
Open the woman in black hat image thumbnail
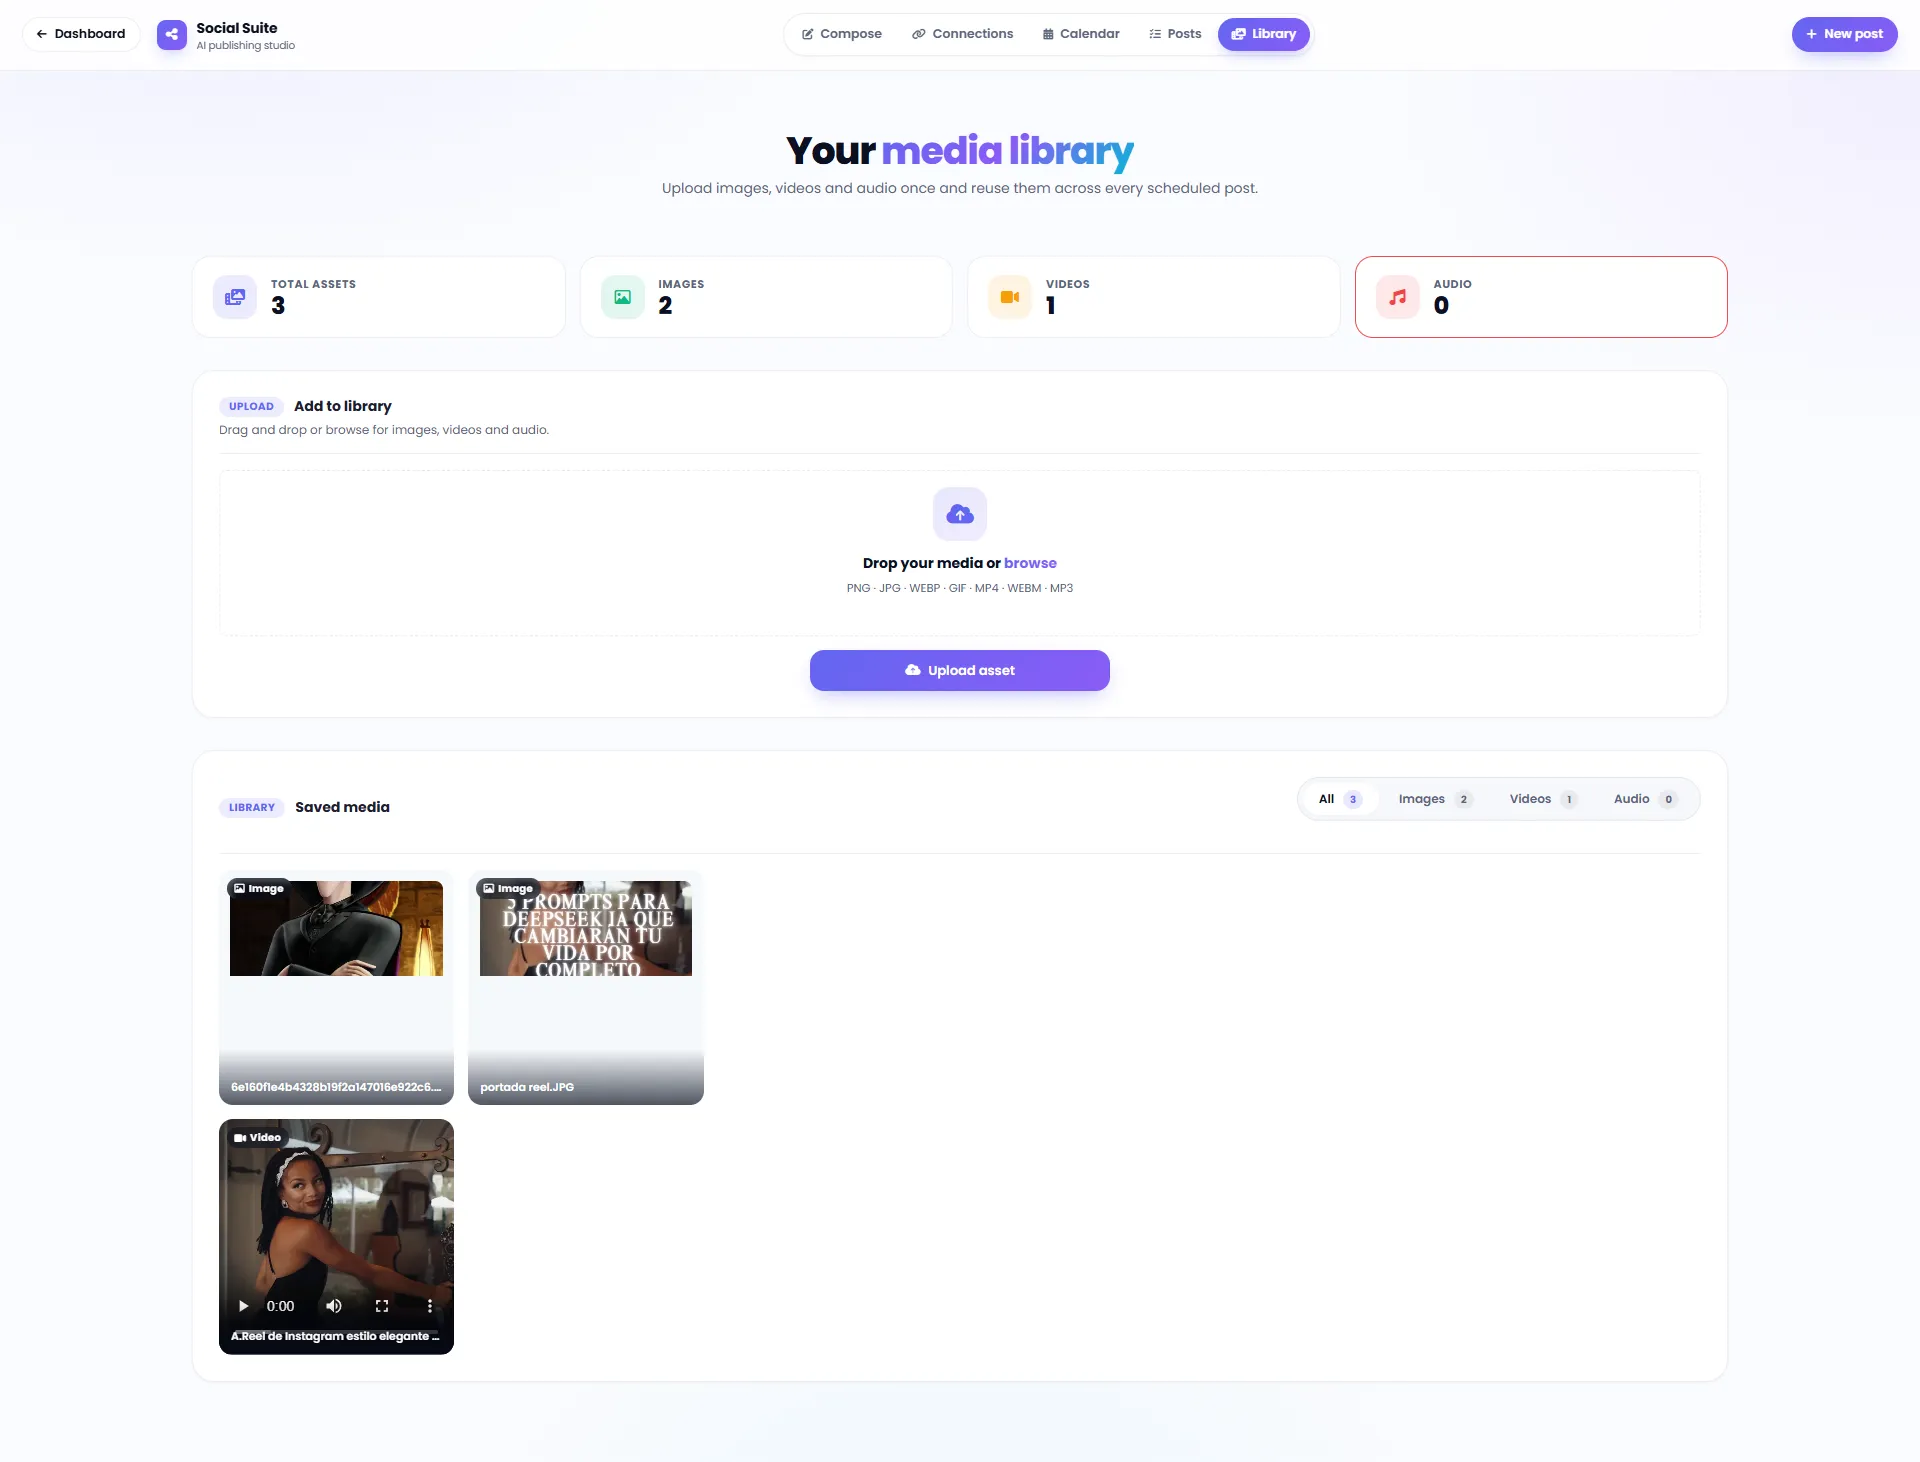336,928
